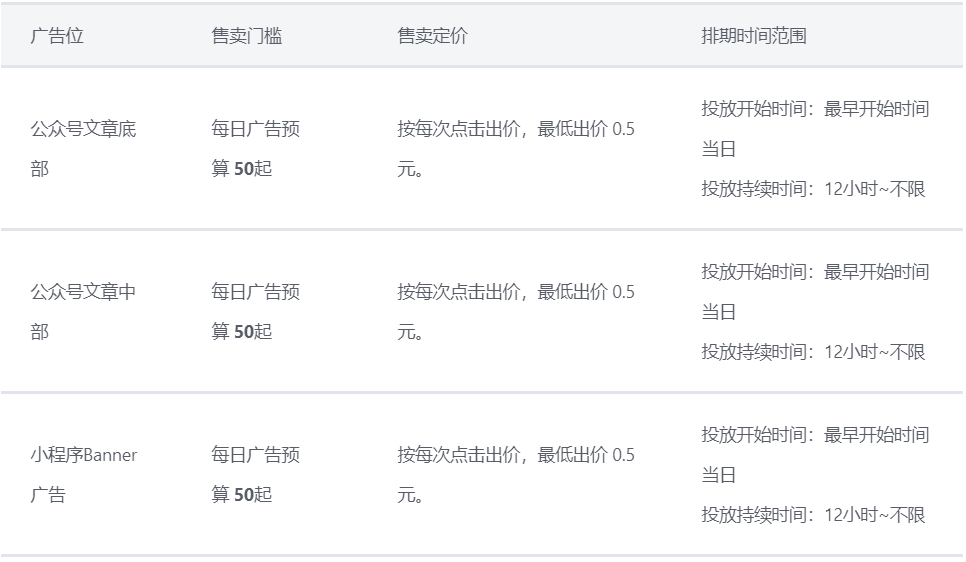
Task: Click 投放开始时间 line in 公众号文章底部 row
Action: pos(814,109)
